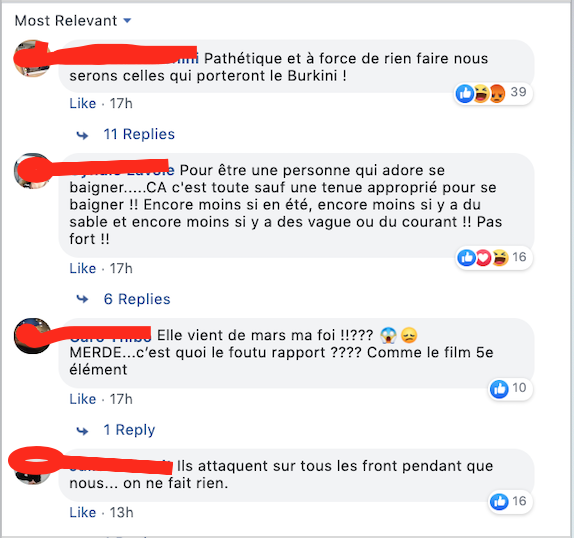This screenshot has width=574, height=538.
Task: View the 39 reactions count
Action: (x=518, y=92)
